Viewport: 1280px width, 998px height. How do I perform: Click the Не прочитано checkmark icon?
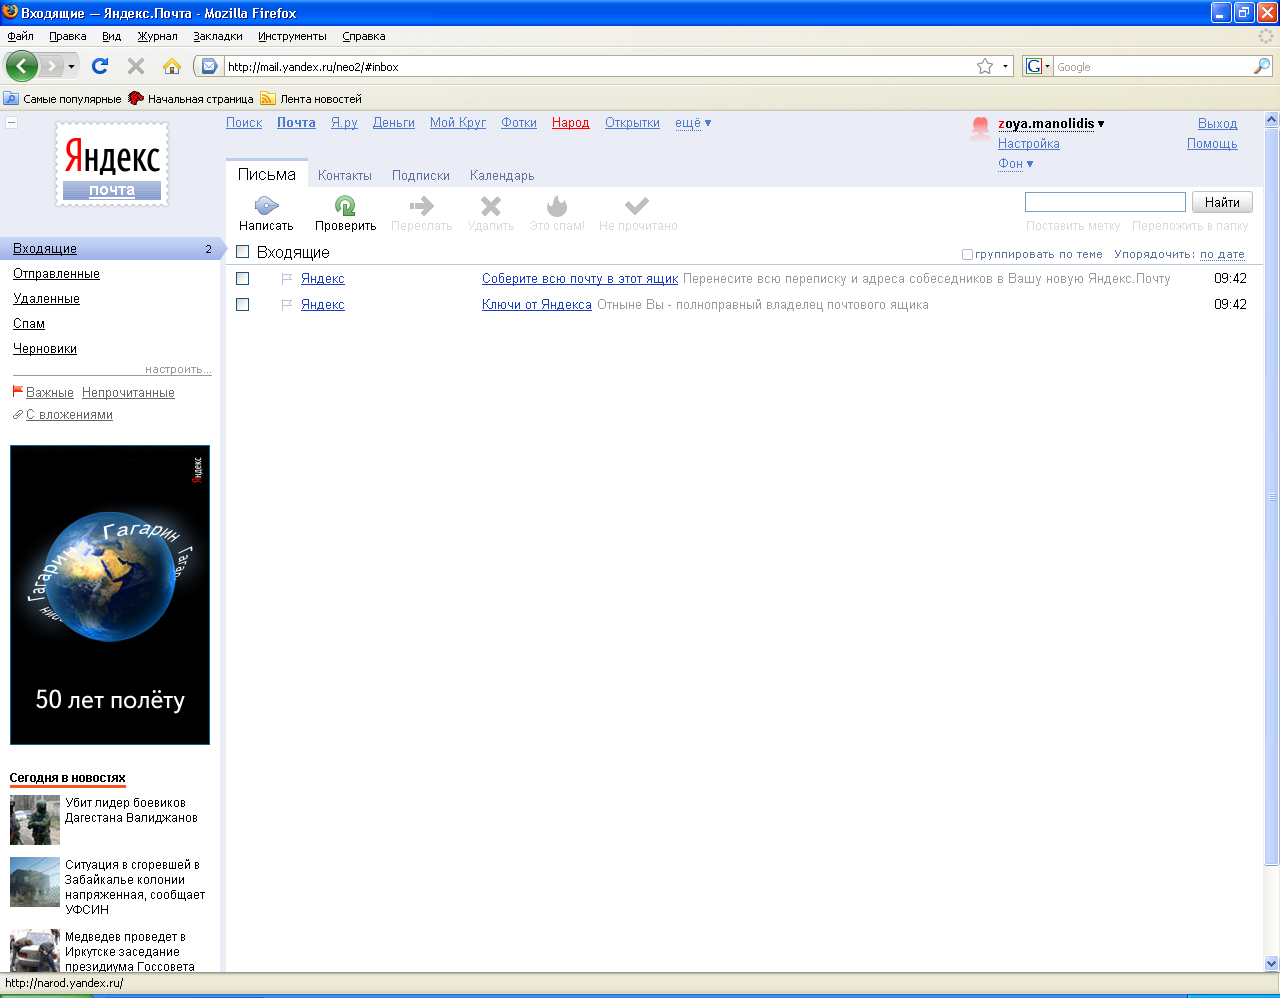(x=637, y=205)
